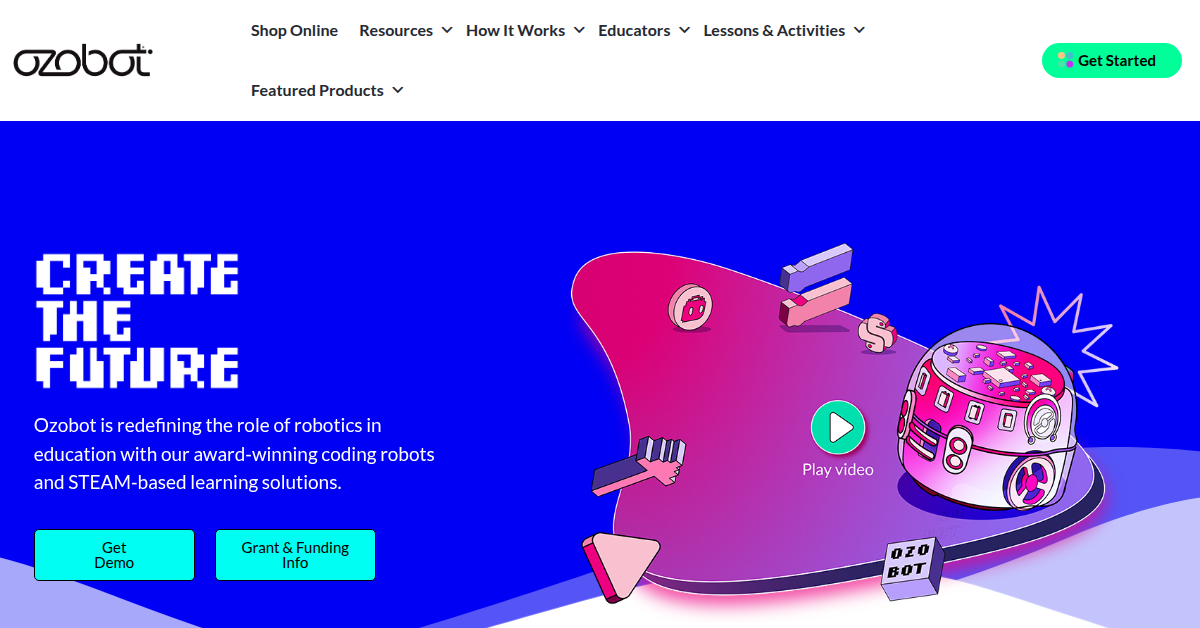Select the Featured Products menu label
This screenshot has height=628, width=1200.
point(317,90)
